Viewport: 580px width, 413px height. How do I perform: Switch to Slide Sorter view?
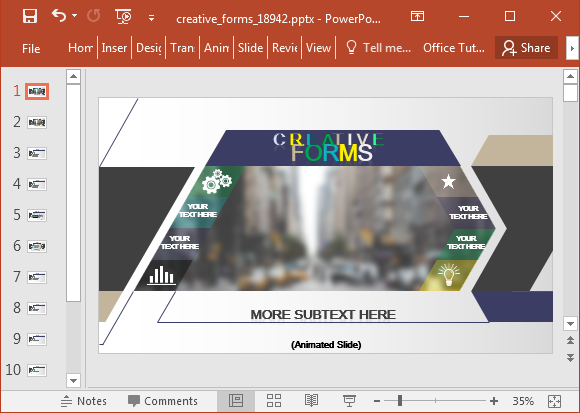(x=274, y=401)
